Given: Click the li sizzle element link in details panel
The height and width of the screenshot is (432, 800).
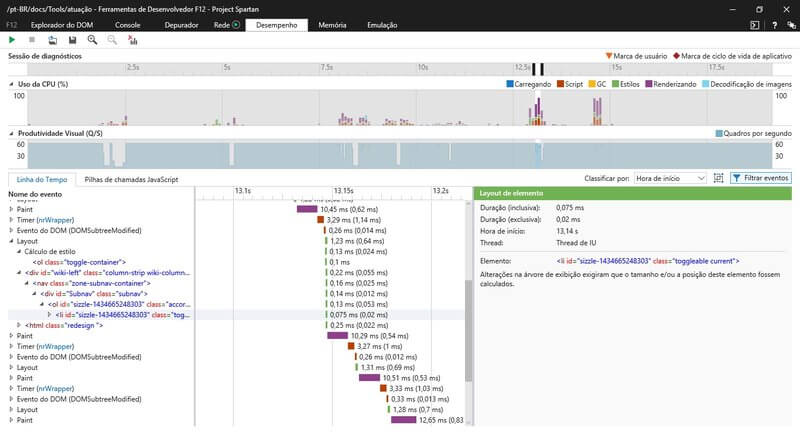Looking at the screenshot, I should click(x=647, y=261).
